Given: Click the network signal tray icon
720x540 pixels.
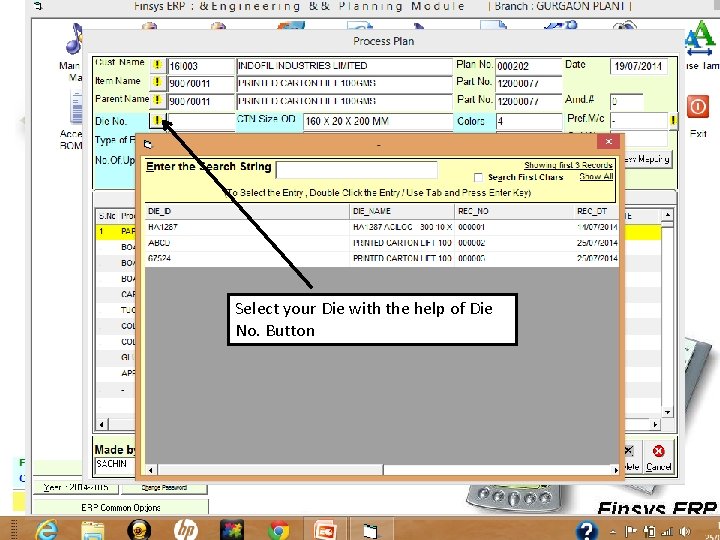Looking at the screenshot, I should pyautogui.click(x=666, y=531).
